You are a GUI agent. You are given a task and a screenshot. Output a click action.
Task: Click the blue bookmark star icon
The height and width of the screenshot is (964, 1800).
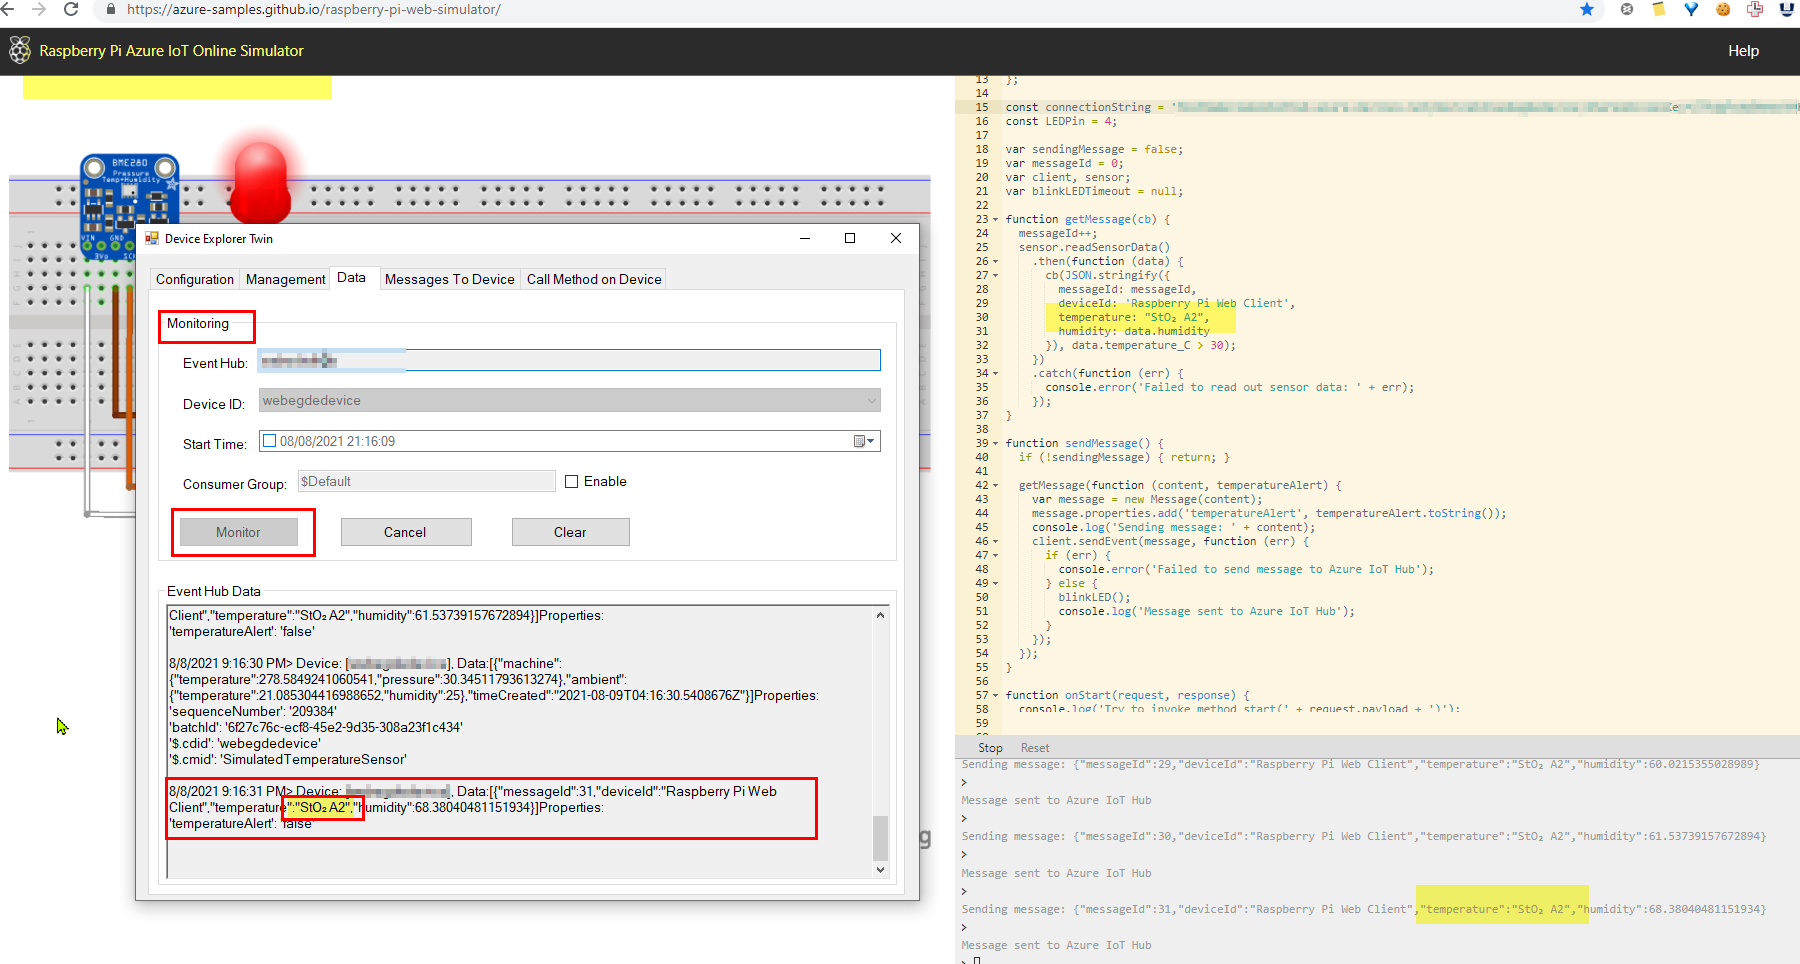click(1587, 9)
